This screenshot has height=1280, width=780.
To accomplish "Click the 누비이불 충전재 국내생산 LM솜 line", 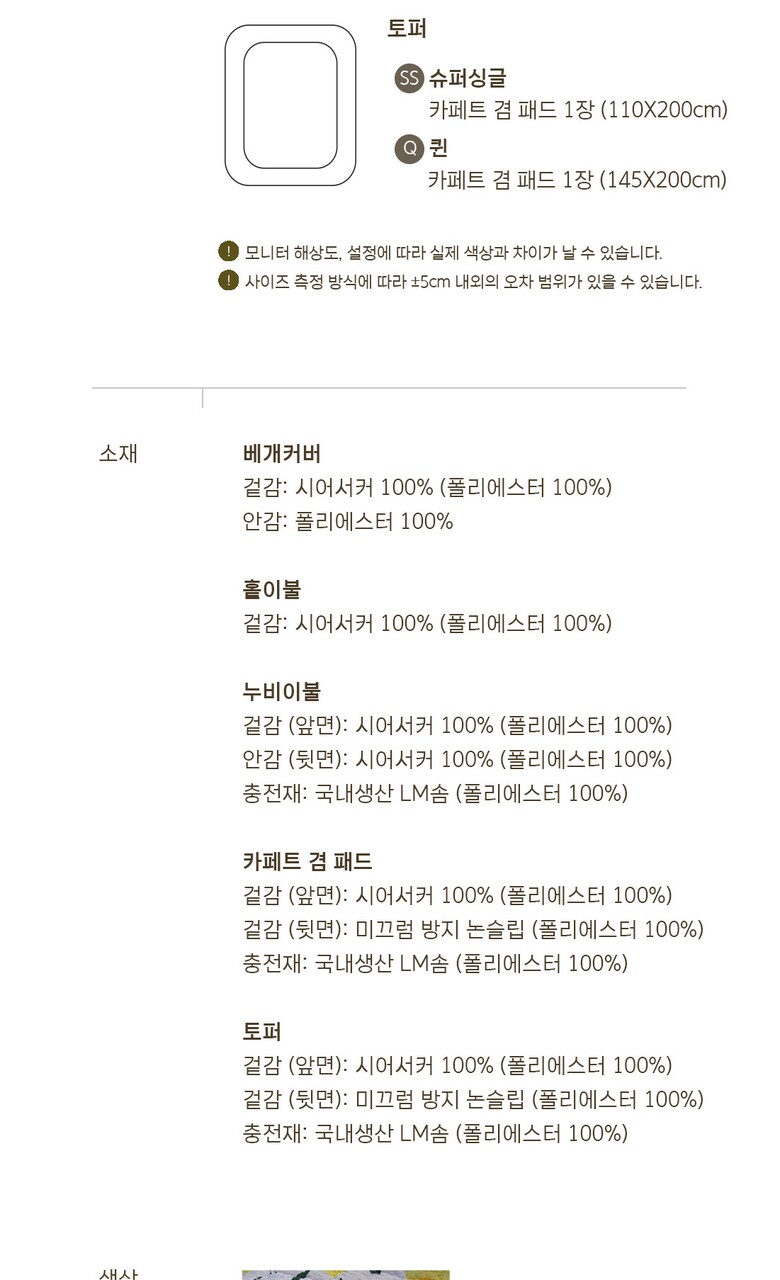I will coord(435,794).
